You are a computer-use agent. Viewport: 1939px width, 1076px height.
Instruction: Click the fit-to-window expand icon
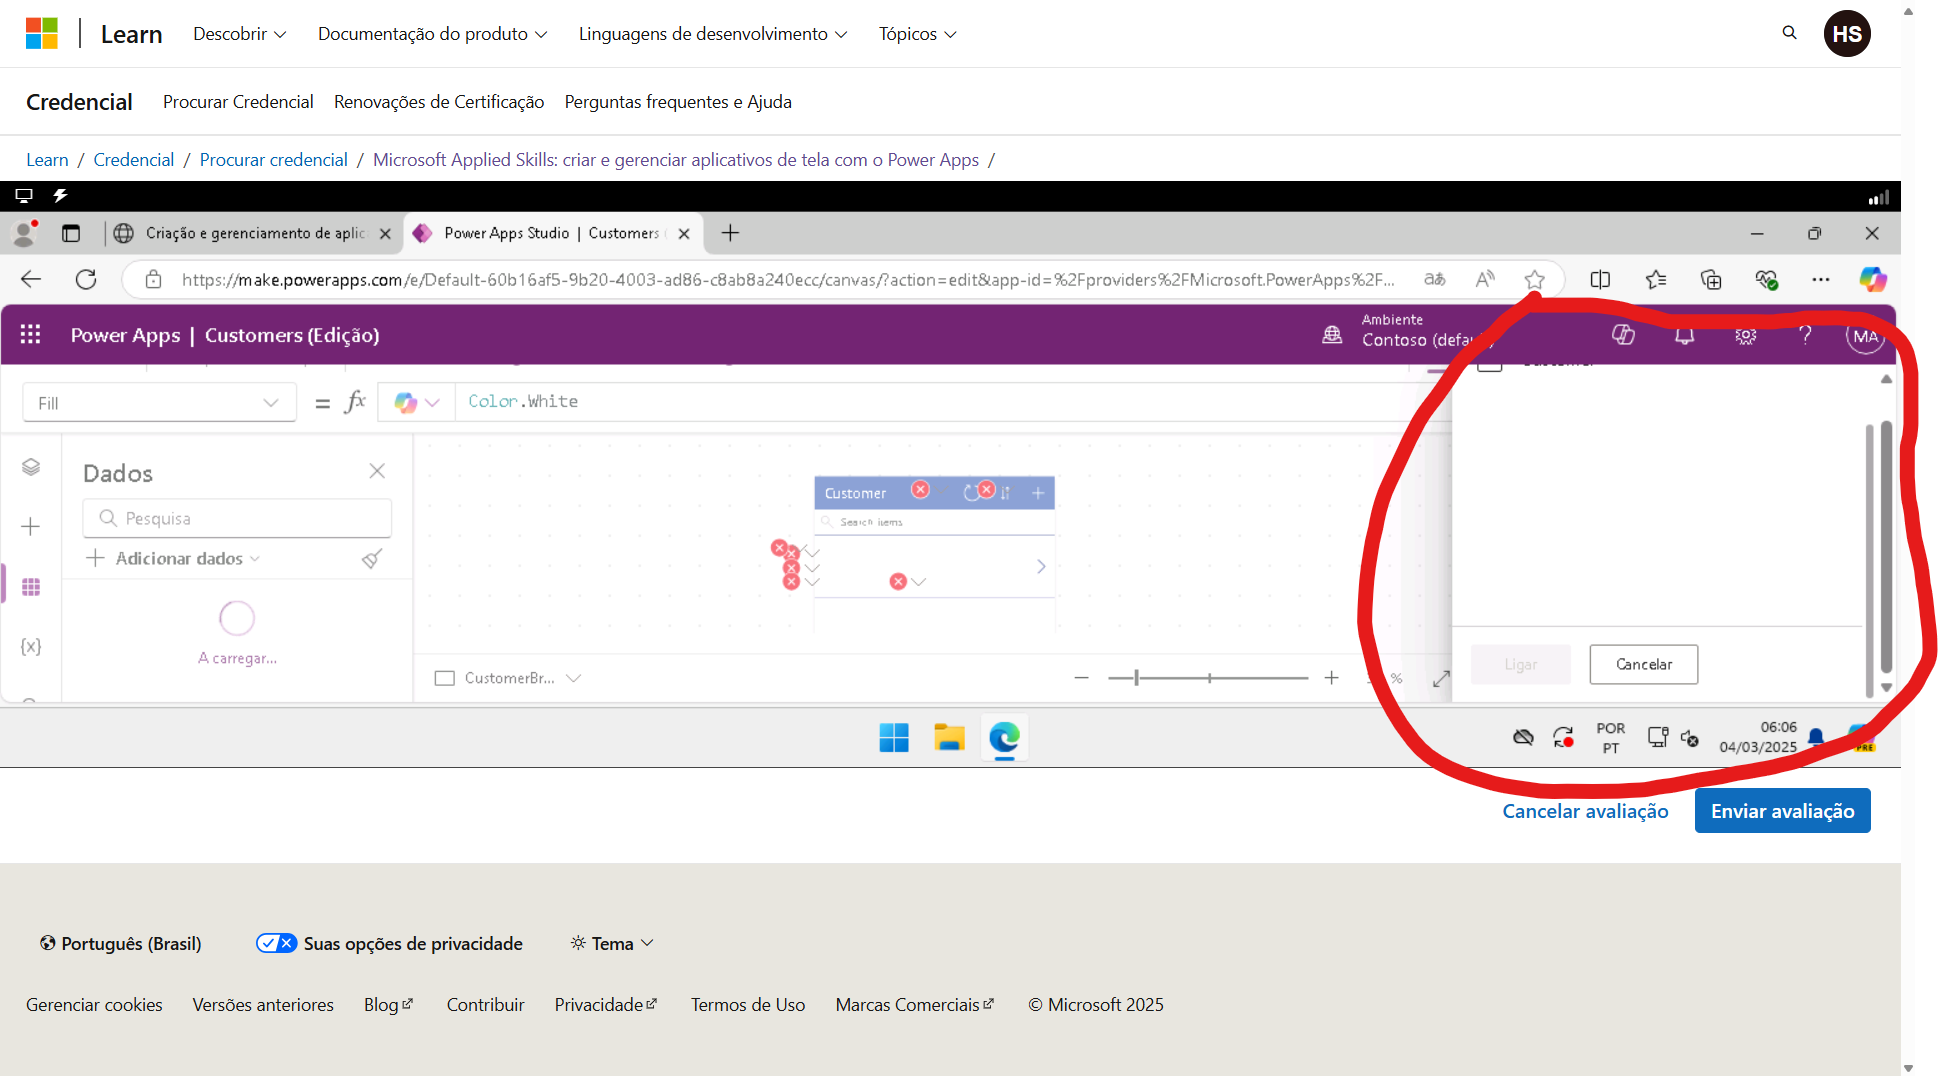coord(1441,679)
